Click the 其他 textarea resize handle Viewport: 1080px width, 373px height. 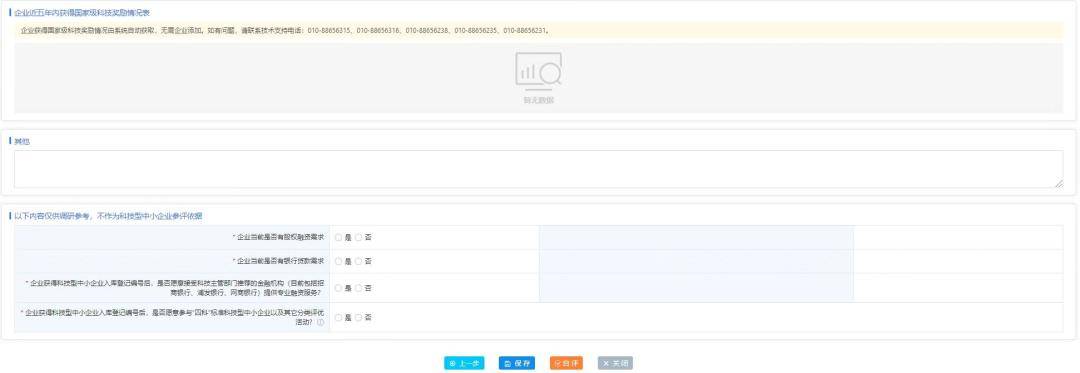(x=1059, y=184)
